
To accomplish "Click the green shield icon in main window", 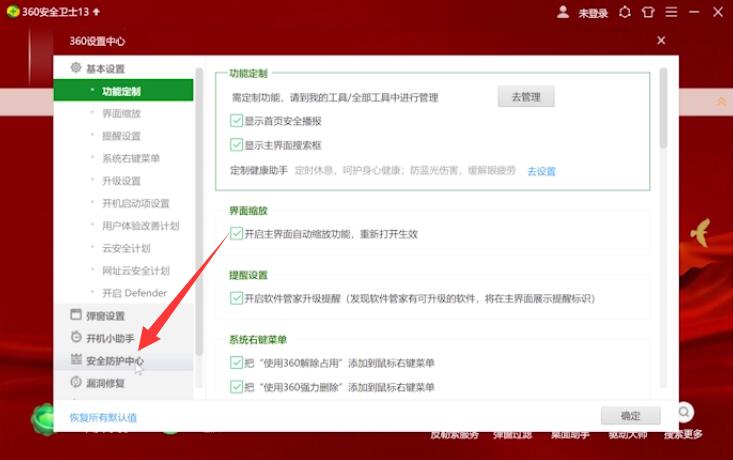I will tap(43, 419).
